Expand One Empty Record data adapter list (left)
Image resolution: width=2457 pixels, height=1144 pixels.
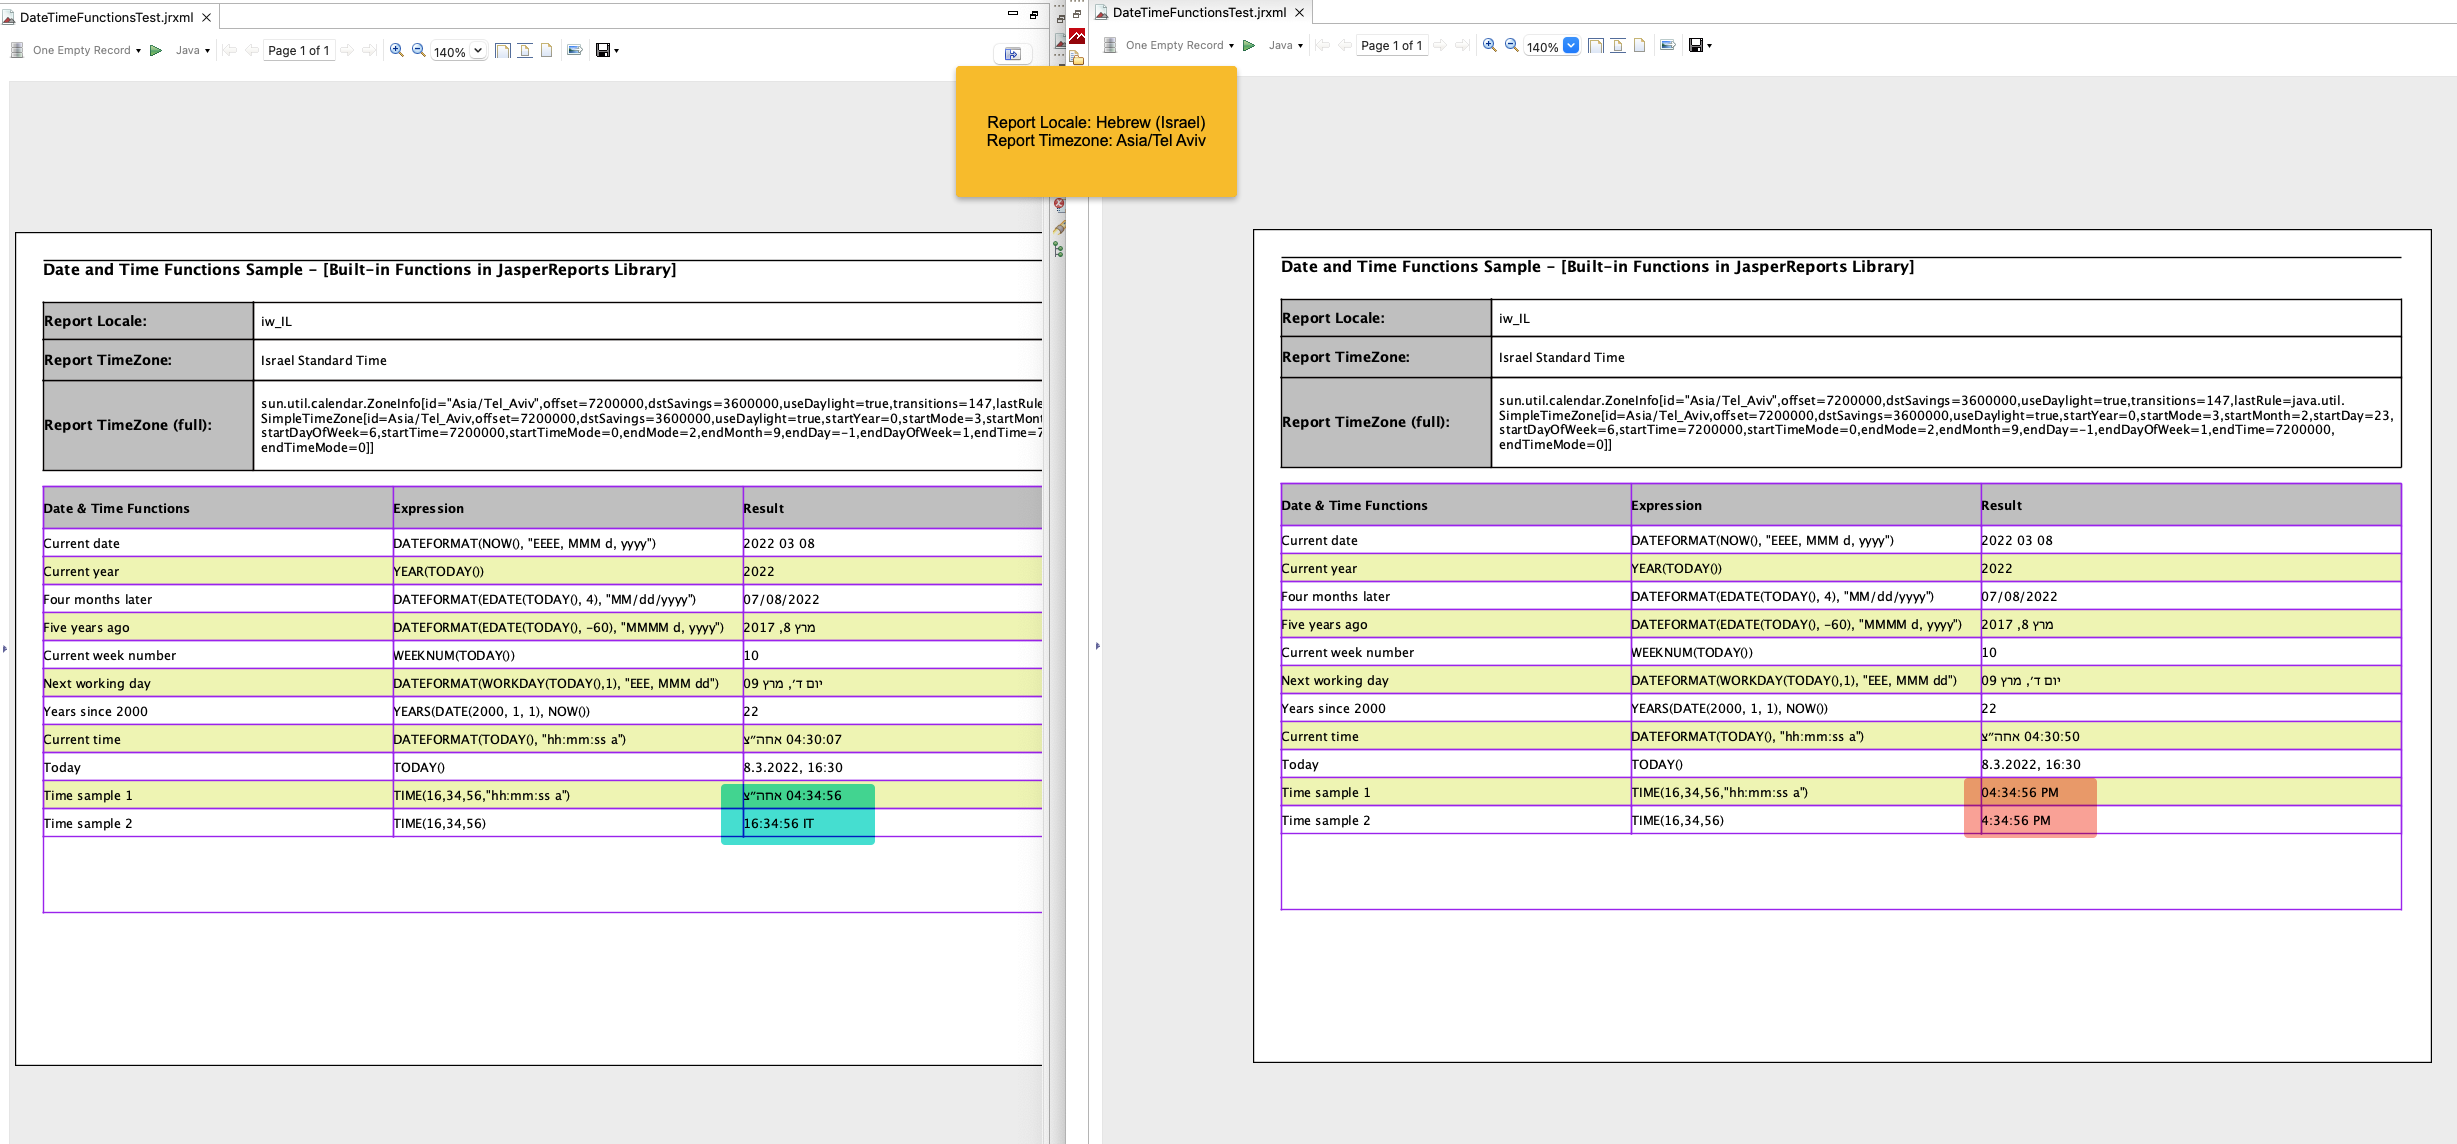pos(138,51)
